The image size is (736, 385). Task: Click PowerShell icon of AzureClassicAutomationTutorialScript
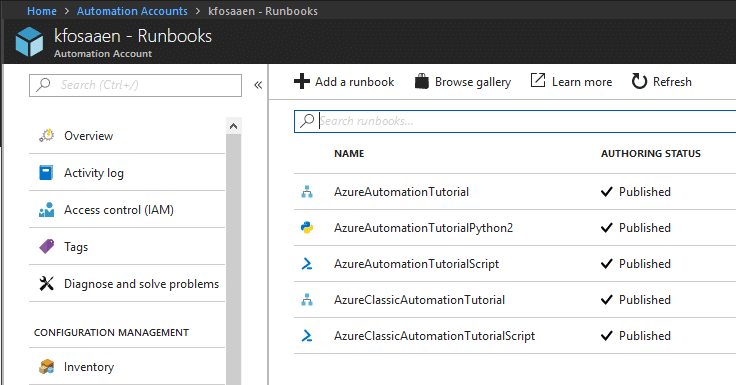tap(307, 336)
